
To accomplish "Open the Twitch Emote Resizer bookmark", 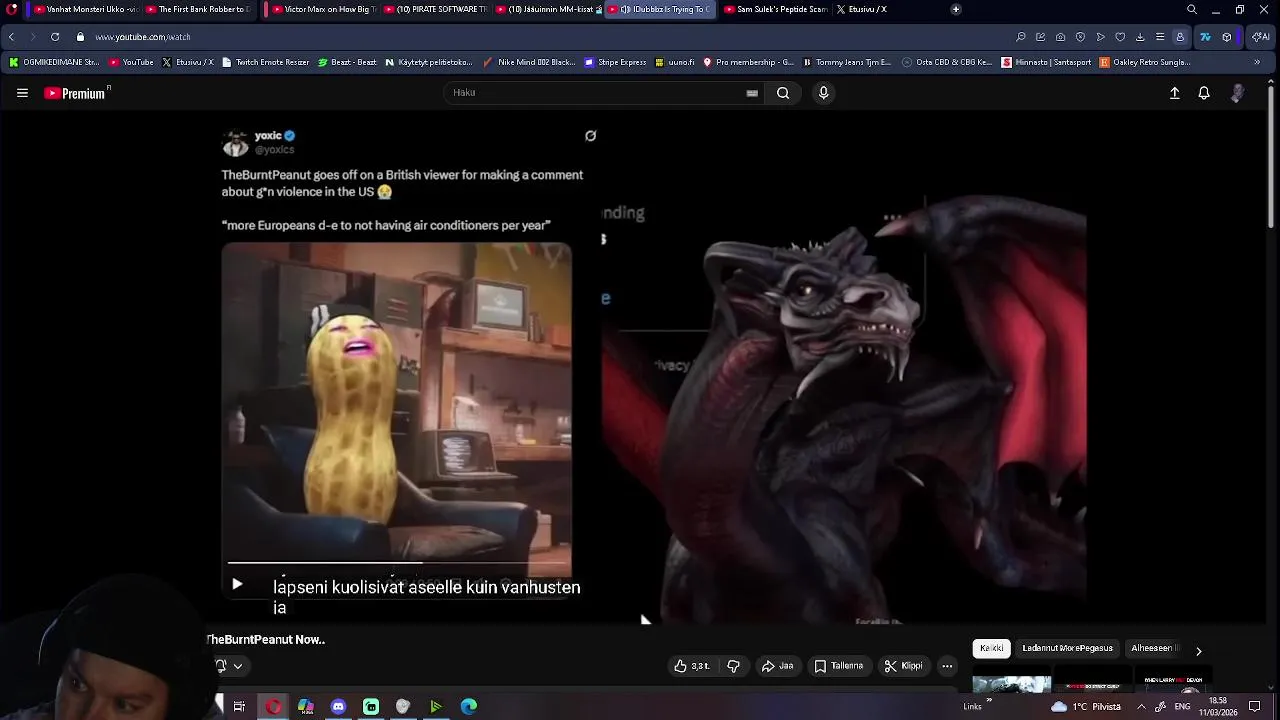I will pyautogui.click(x=265, y=62).
